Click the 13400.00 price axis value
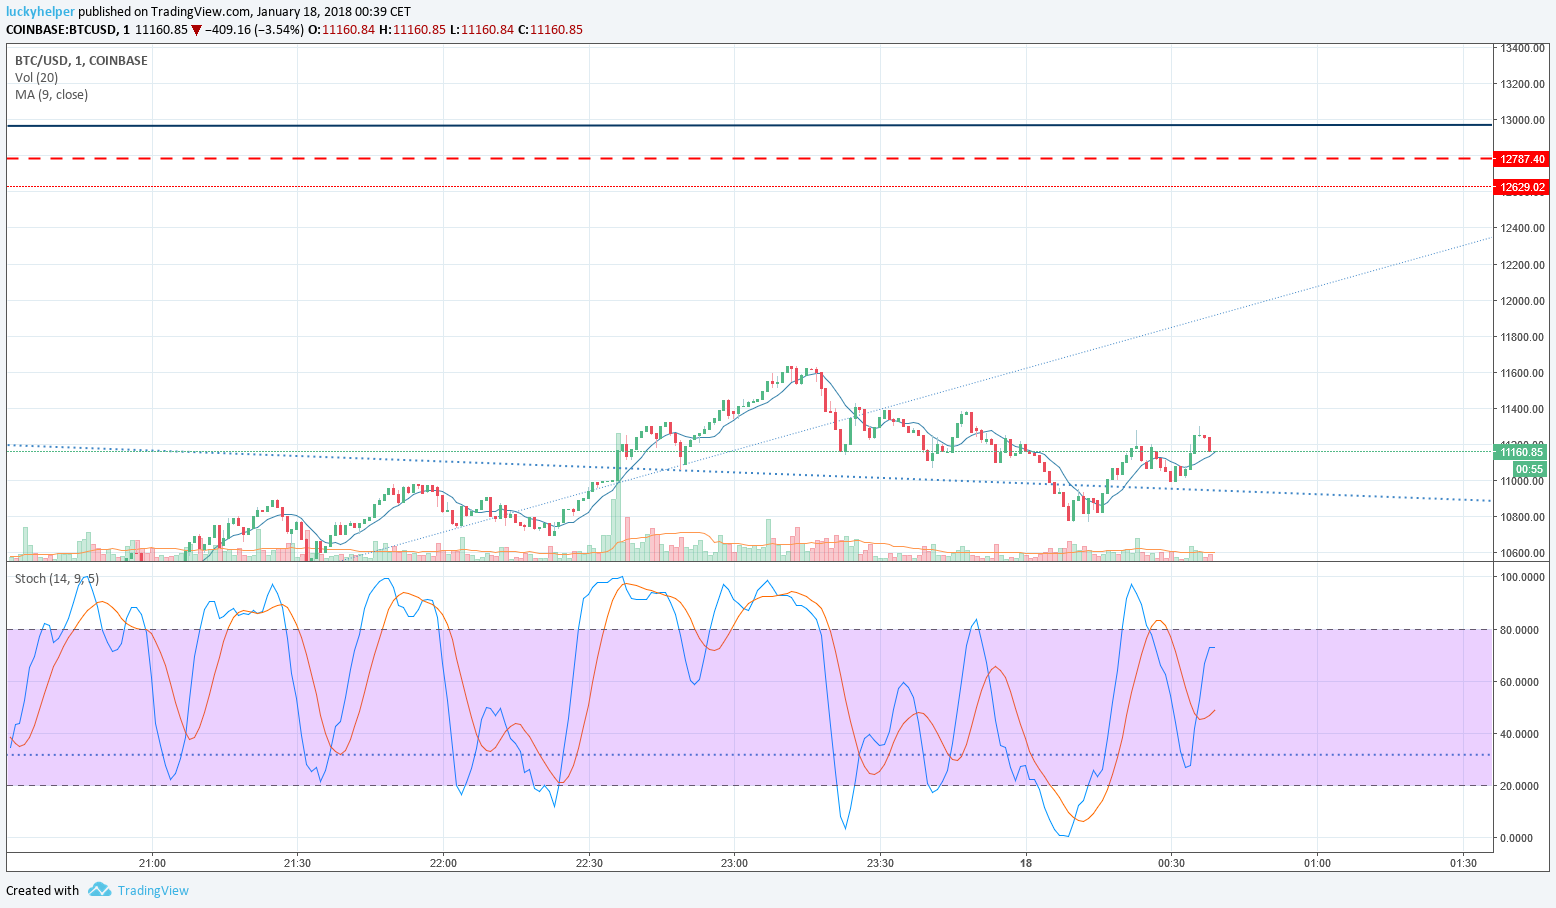Viewport: 1556px width, 908px height. (1522, 48)
